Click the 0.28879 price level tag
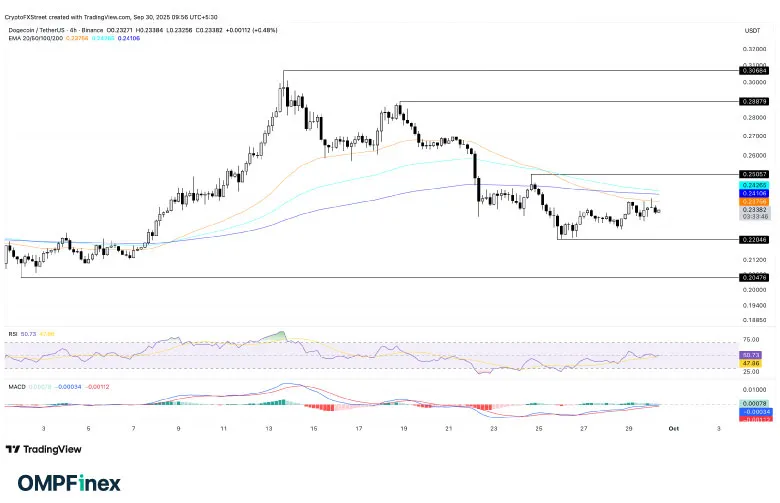This screenshot has height=503, width=780. (x=753, y=102)
